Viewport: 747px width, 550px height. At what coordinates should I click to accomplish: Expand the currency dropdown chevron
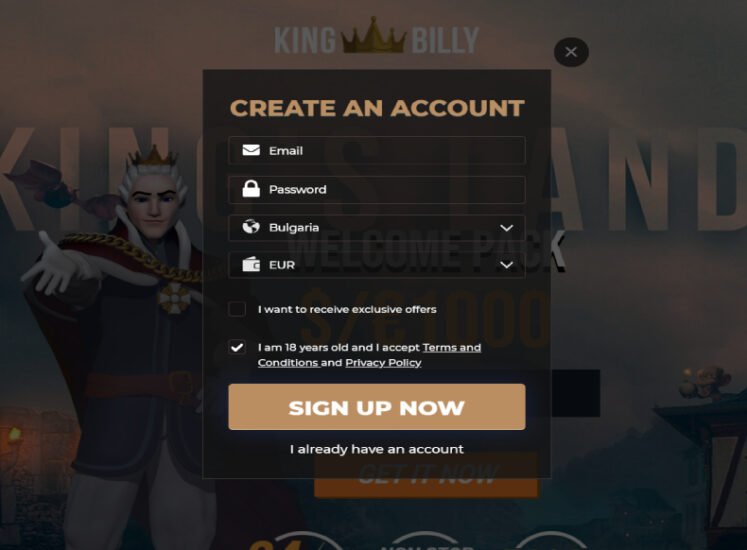click(507, 265)
